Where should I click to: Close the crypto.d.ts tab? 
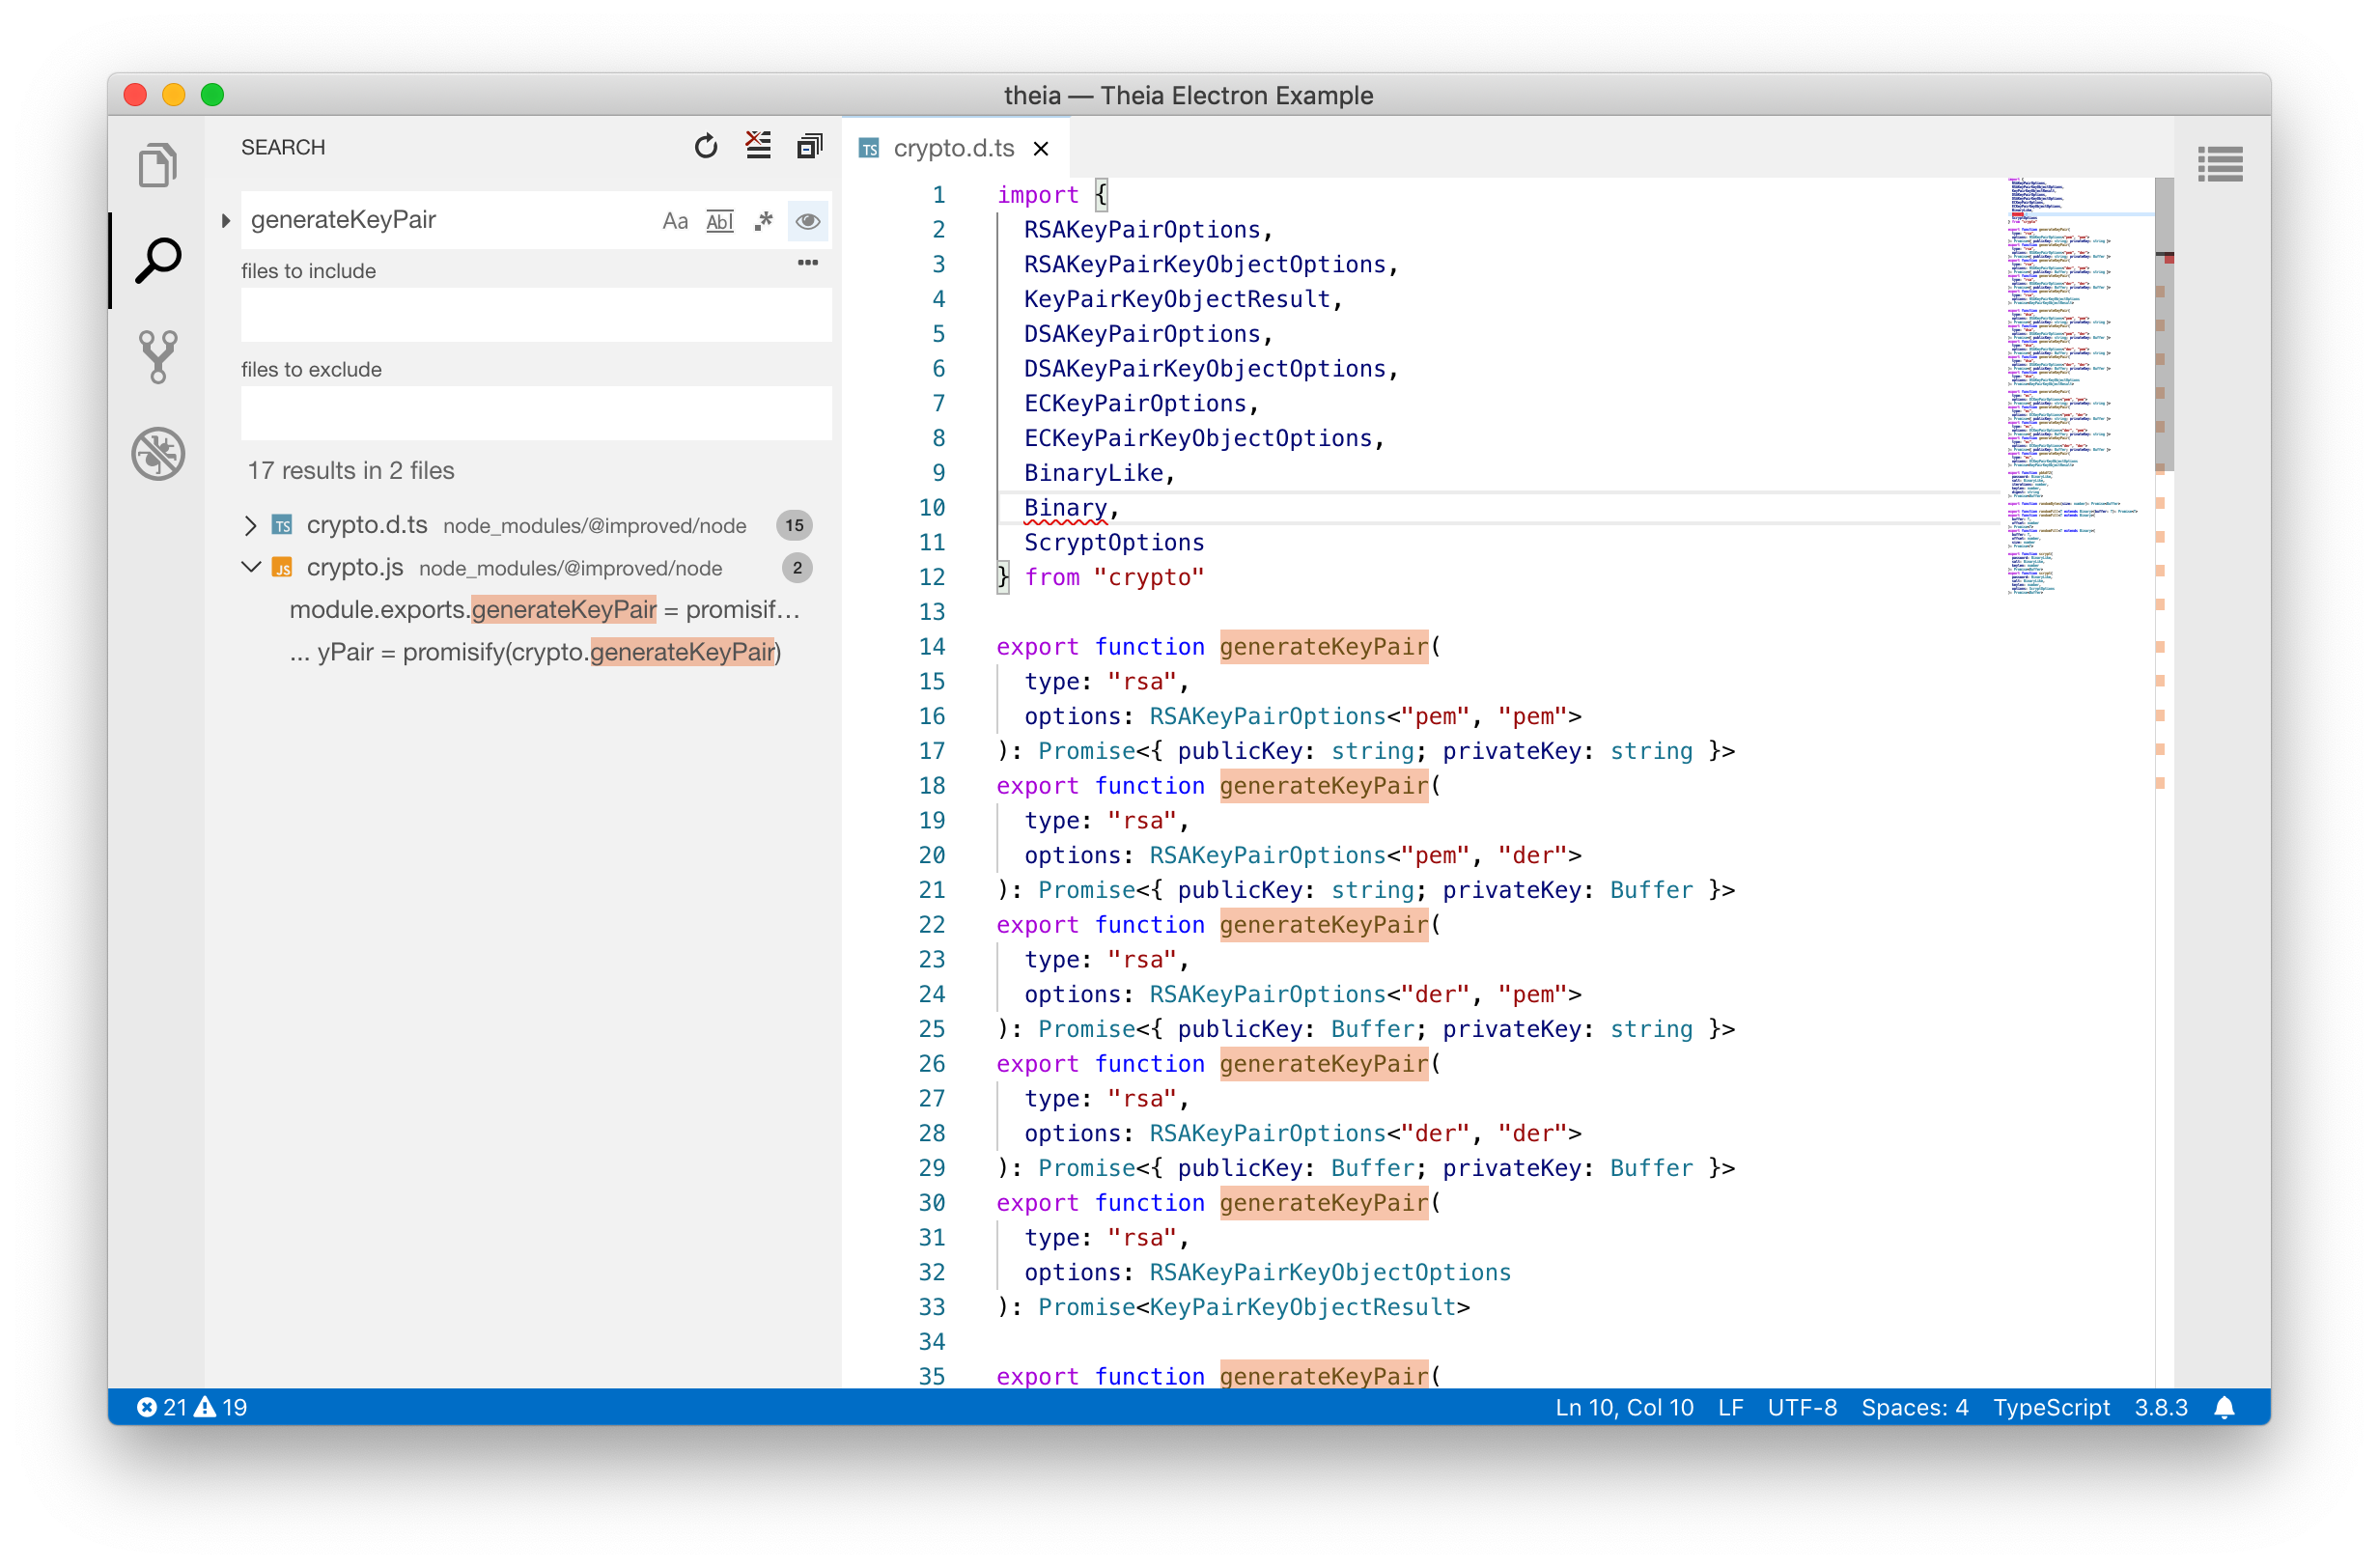tap(1041, 149)
